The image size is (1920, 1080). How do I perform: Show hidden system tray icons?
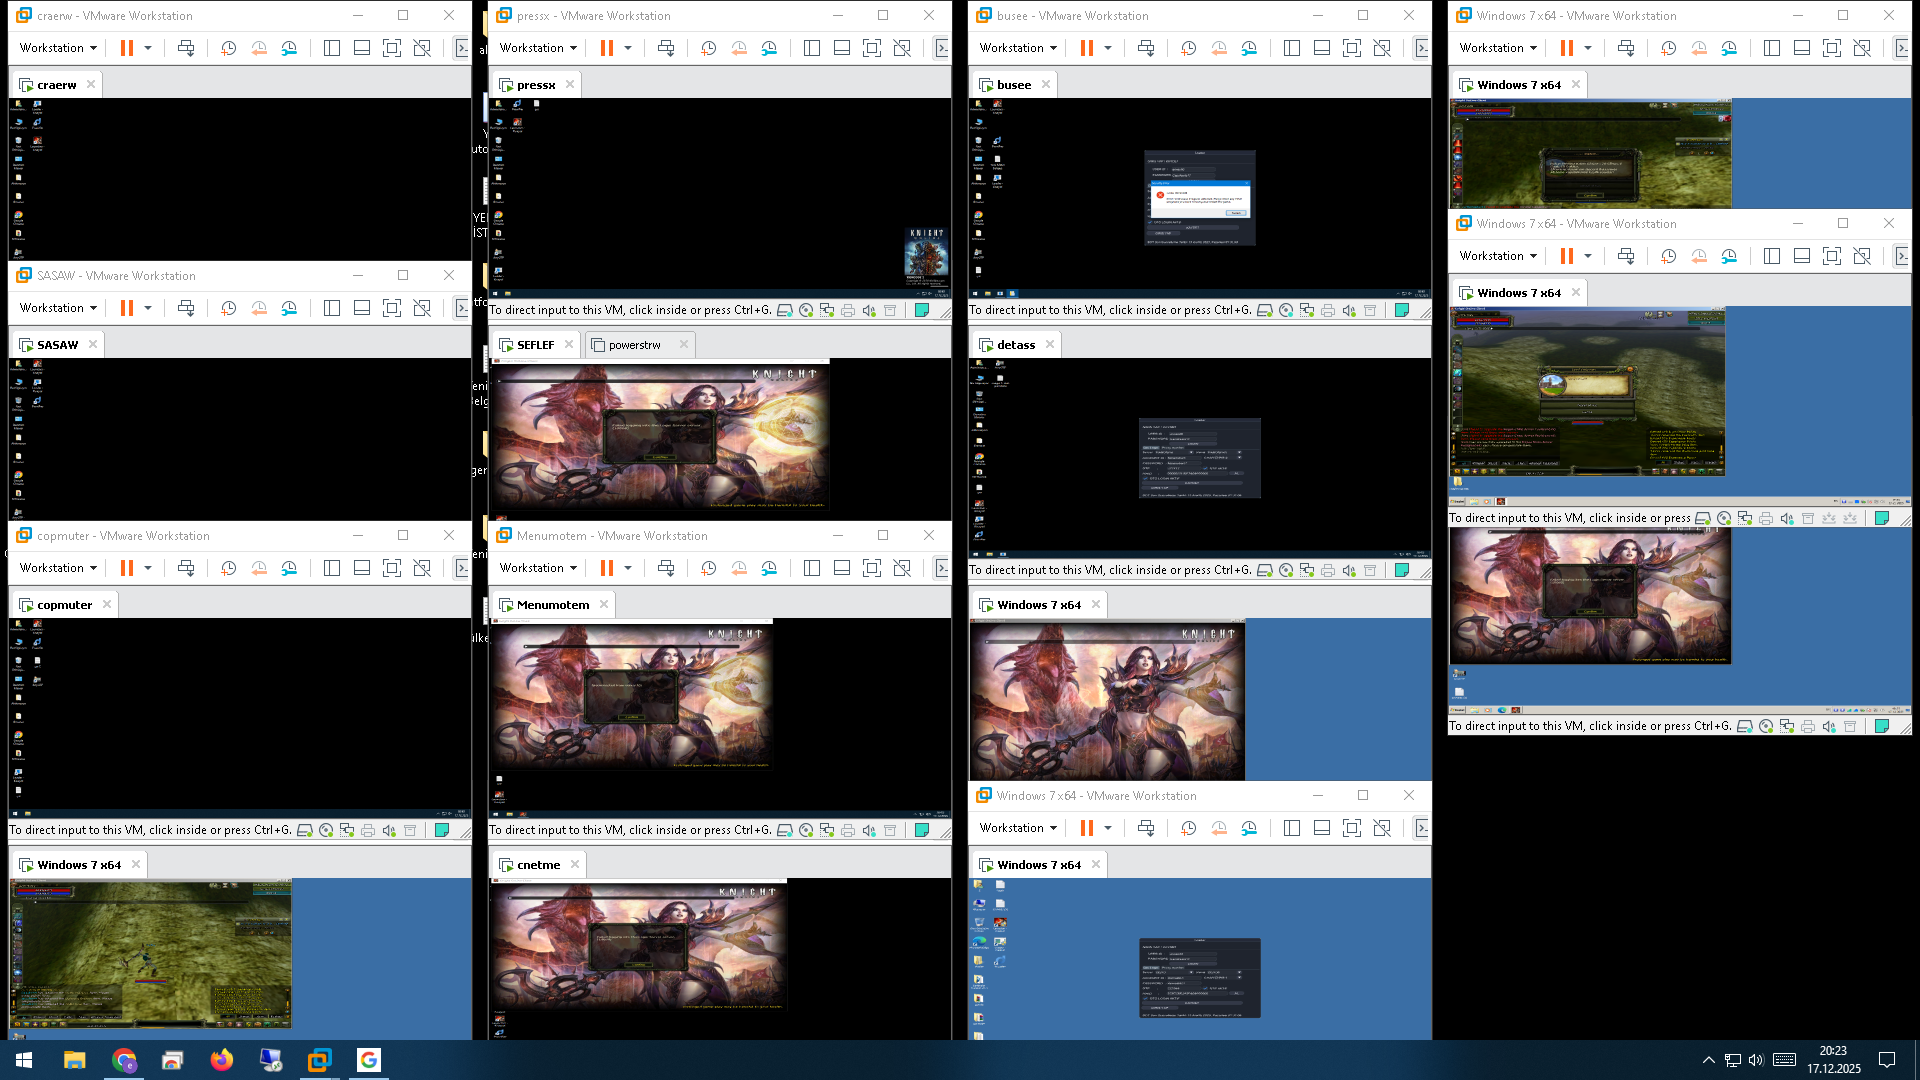click(x=1708, y=1060)
